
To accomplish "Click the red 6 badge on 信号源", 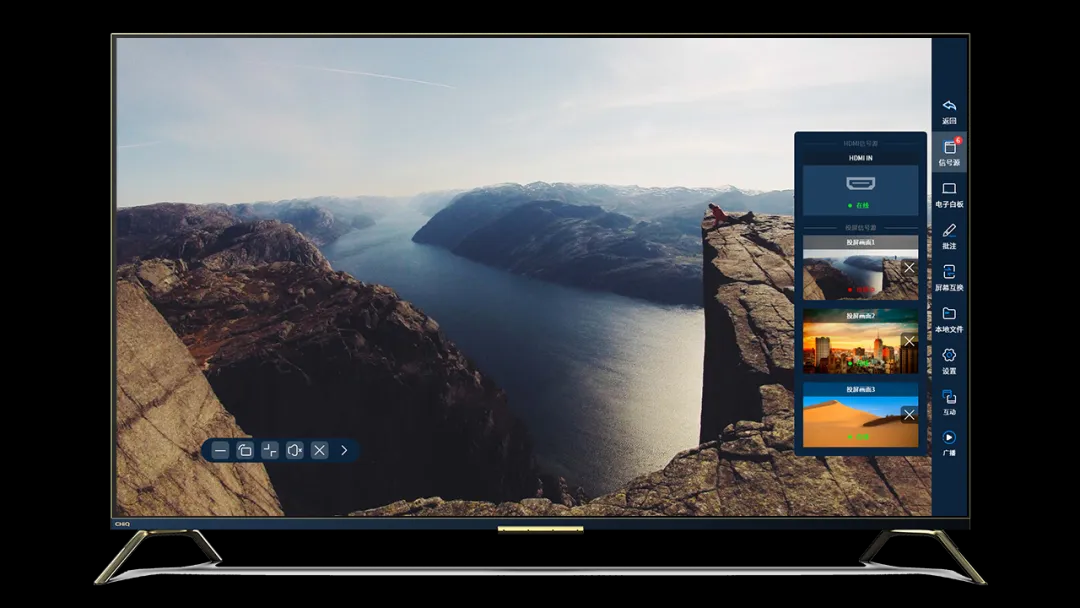I will (958, 140).
